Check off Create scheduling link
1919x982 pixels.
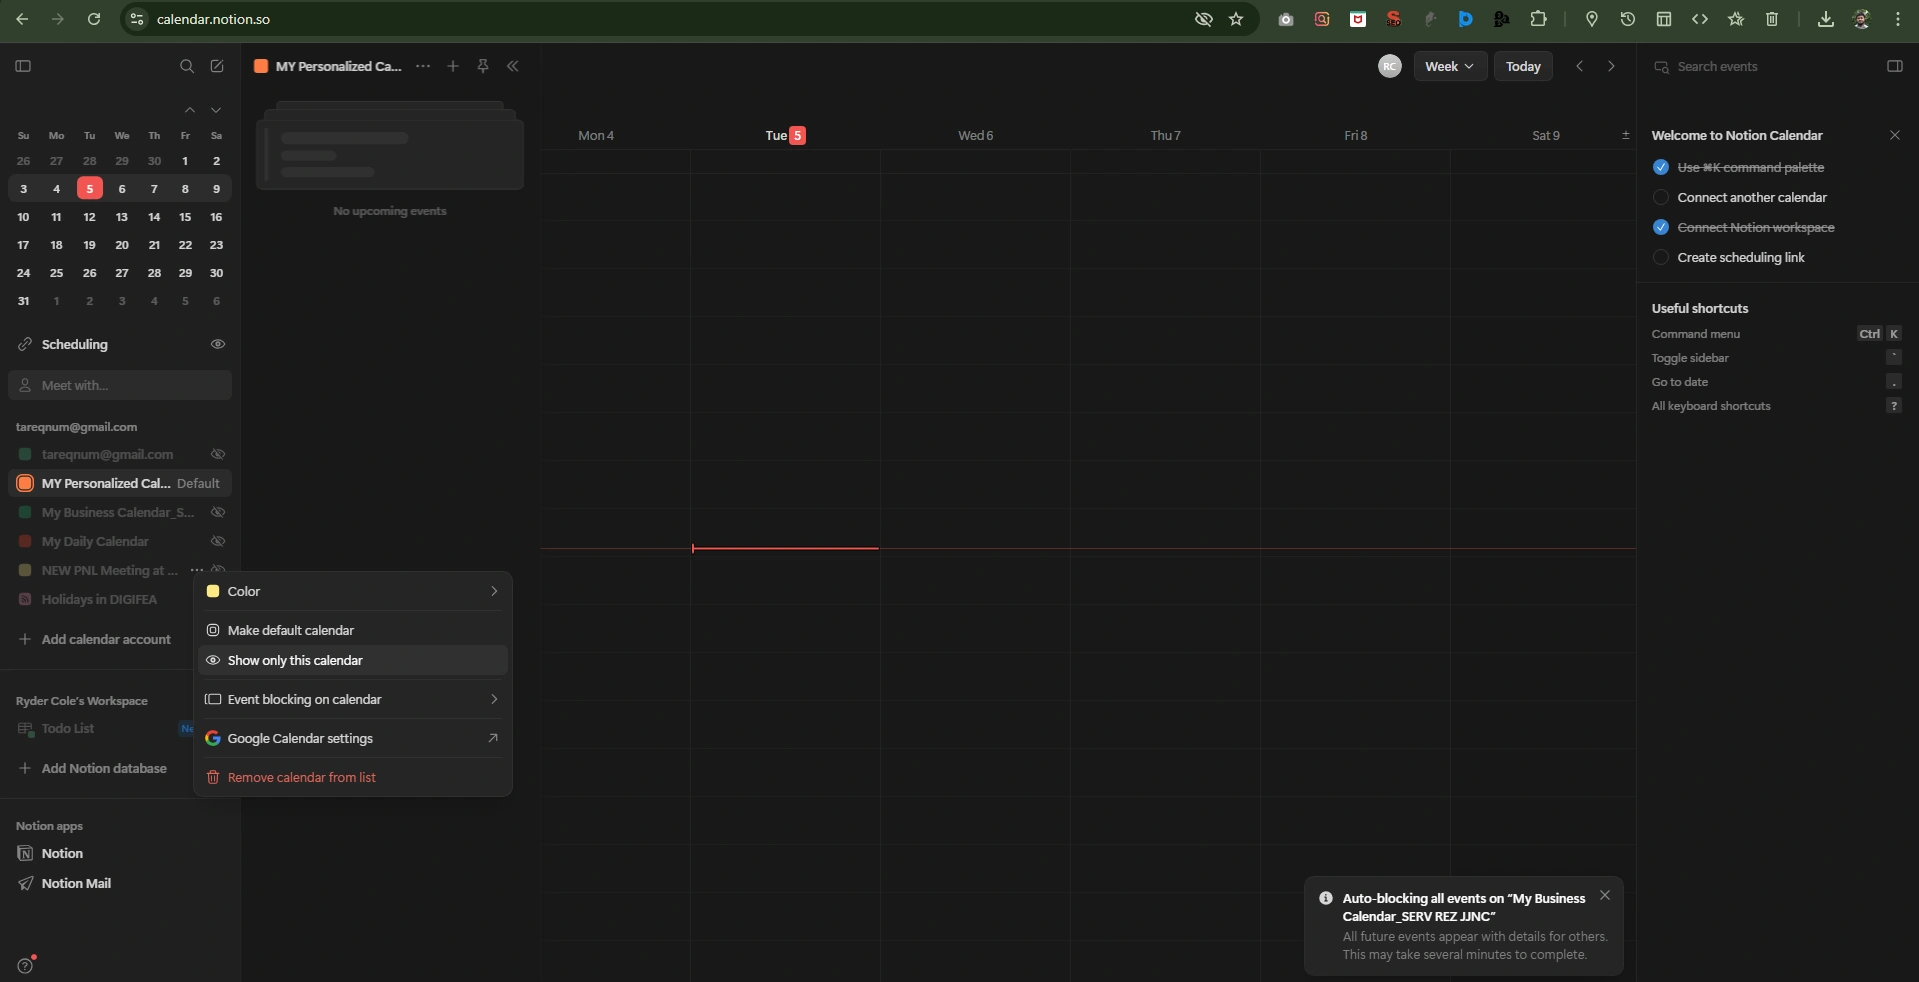click(1661, 257)
